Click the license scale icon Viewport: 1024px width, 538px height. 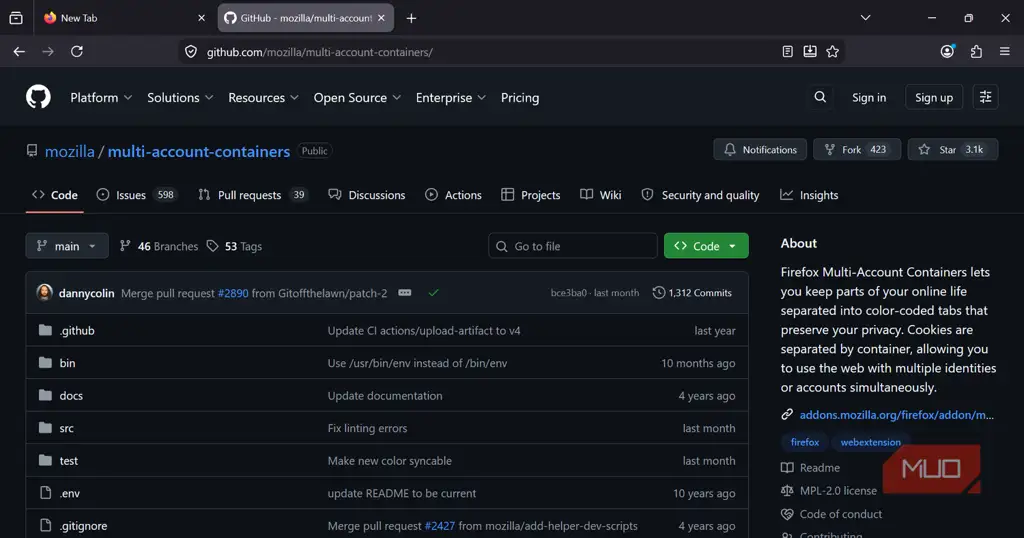787,490
